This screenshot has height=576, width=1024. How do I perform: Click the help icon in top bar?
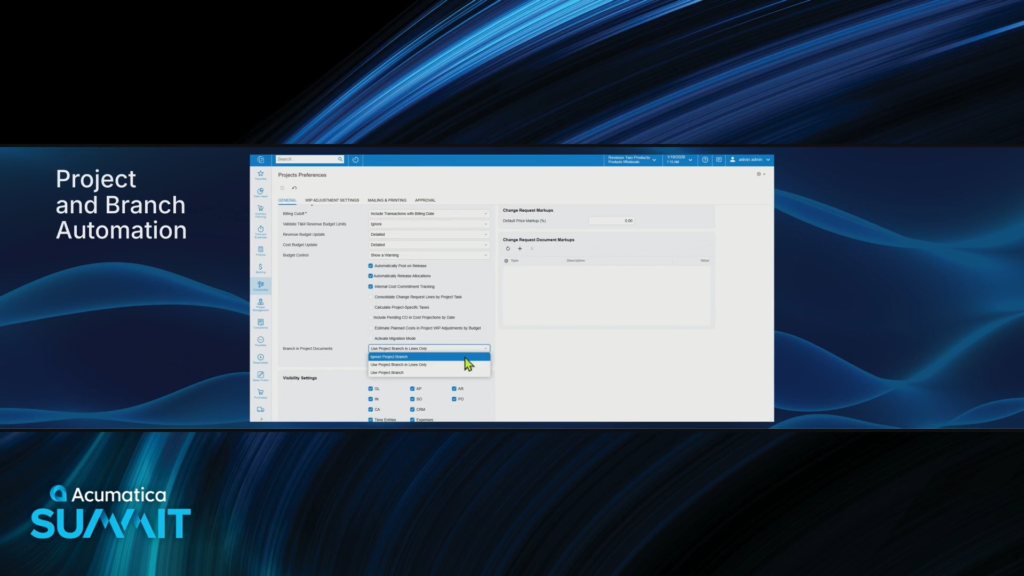coord(704,159)
